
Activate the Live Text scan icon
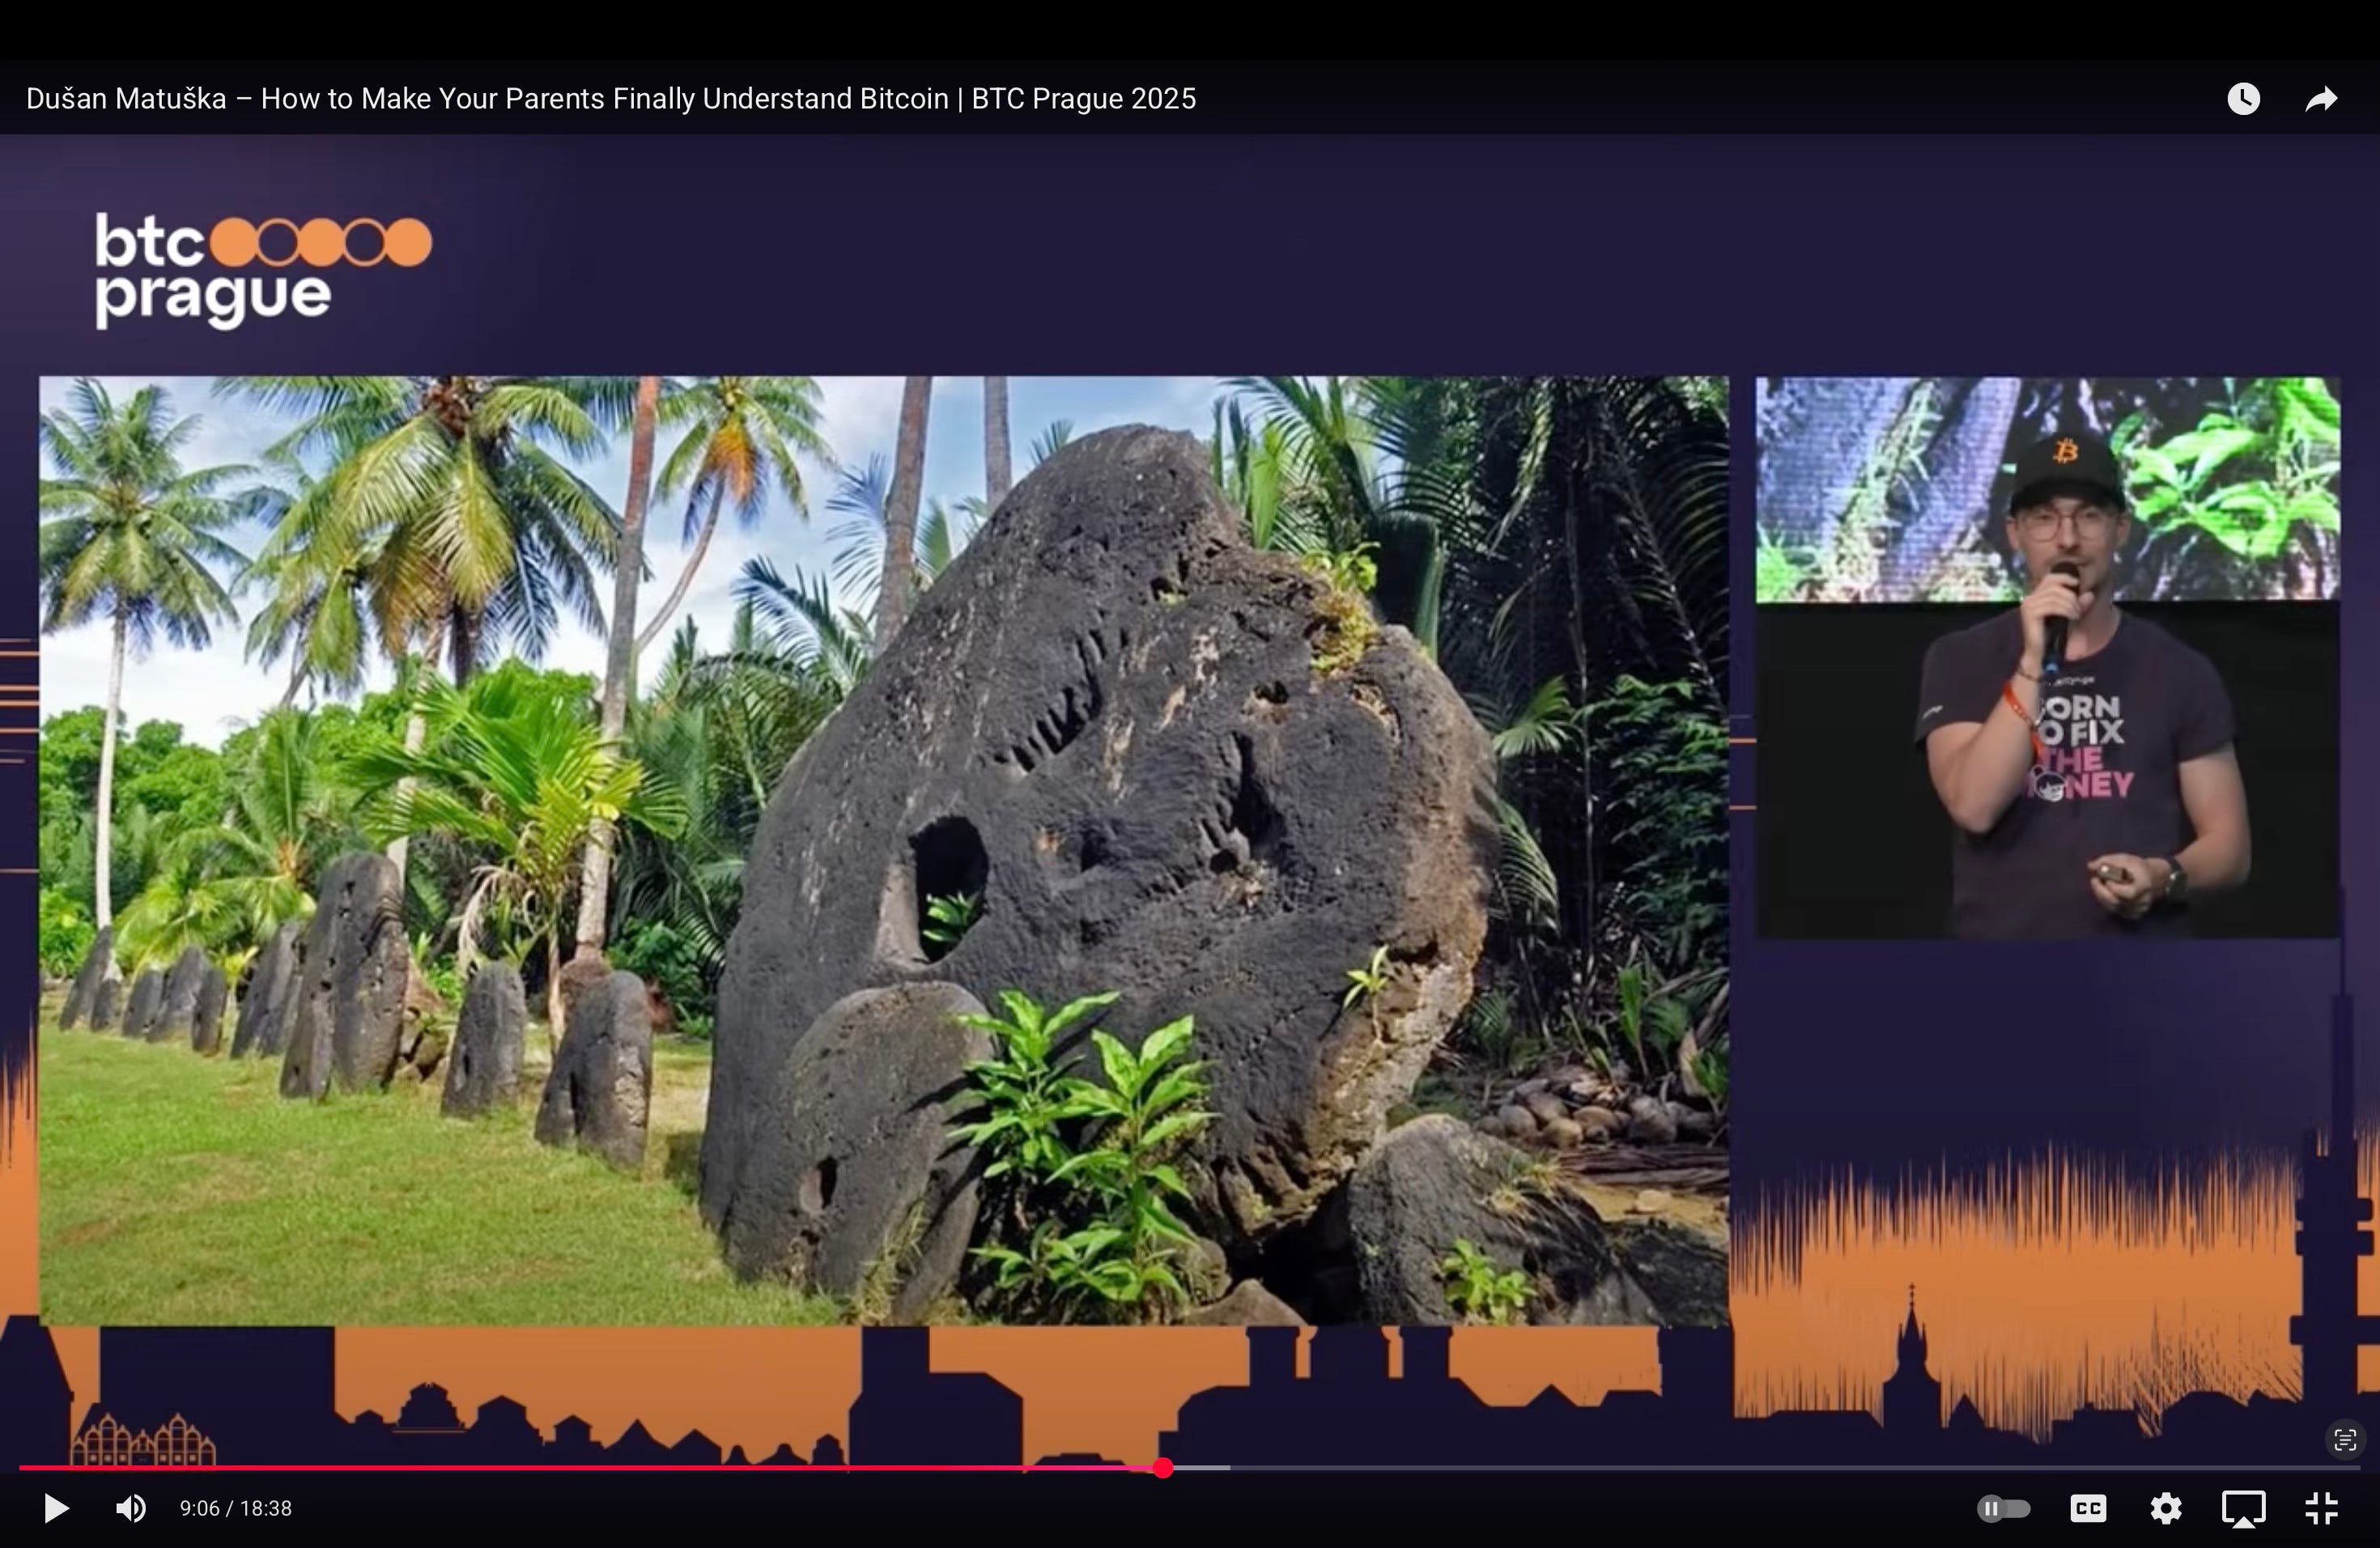point(2344,1440)
